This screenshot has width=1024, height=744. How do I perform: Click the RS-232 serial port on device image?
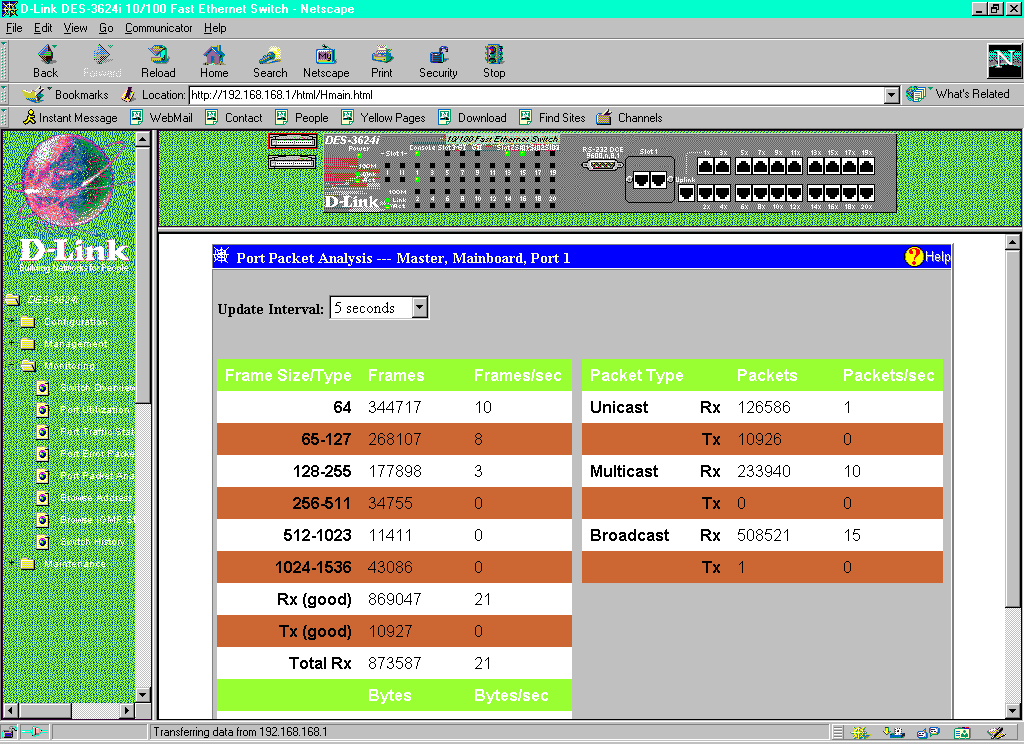pos(602,167)
